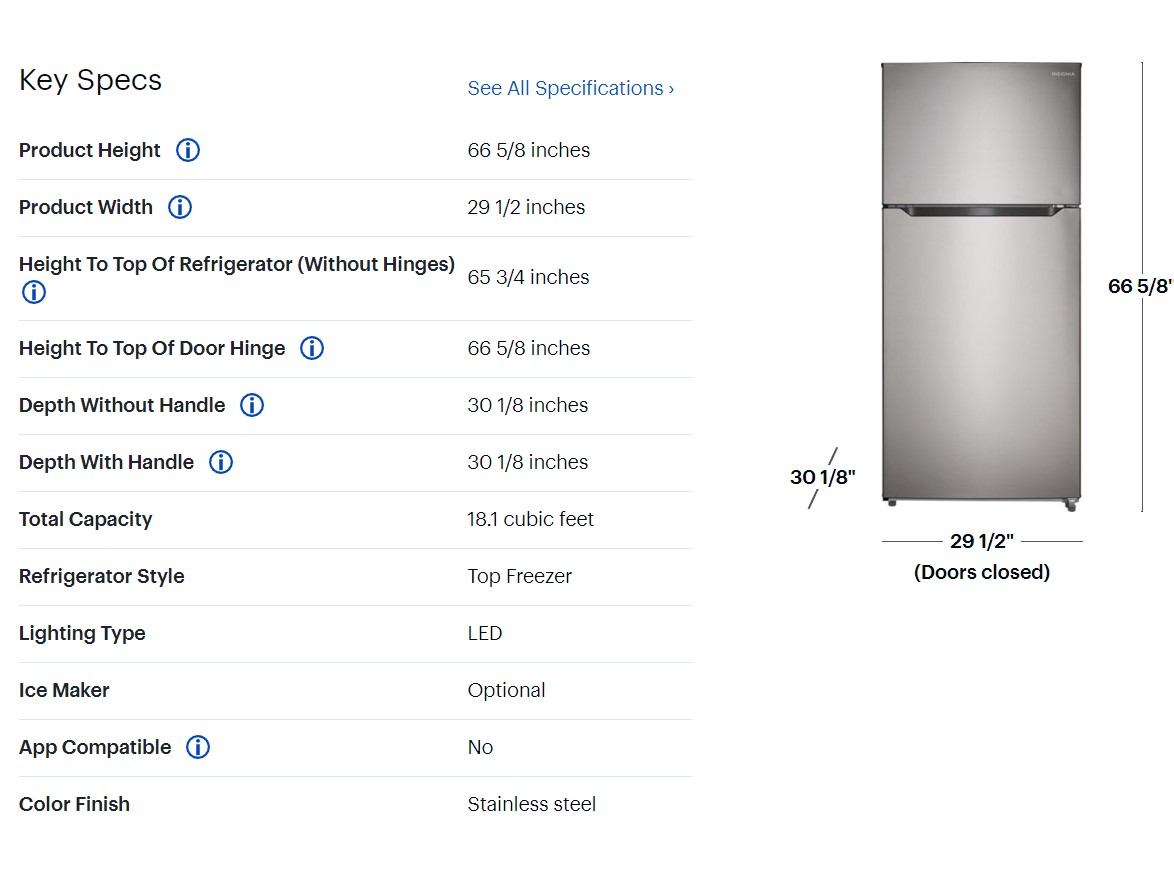1174x882 pixels.
Task: Click the info icon next to Product Height
Action: pyautogui.click(x=188, y=150)
